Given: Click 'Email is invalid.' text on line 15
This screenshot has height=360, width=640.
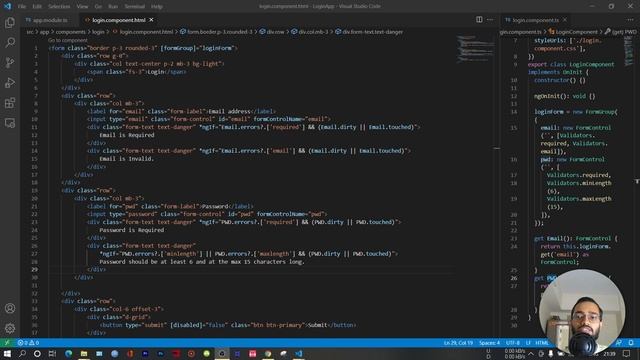Looking at the screenshot, I should tap(127, 159).
